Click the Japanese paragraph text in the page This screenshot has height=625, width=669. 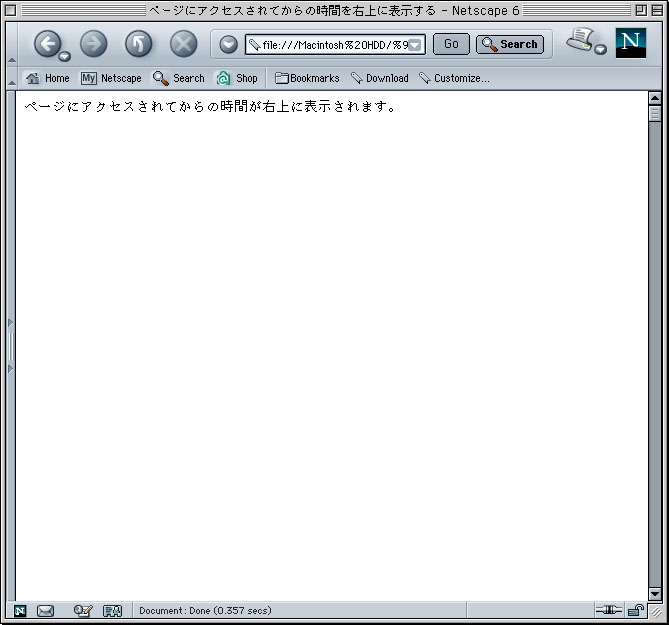click(211, 106)
